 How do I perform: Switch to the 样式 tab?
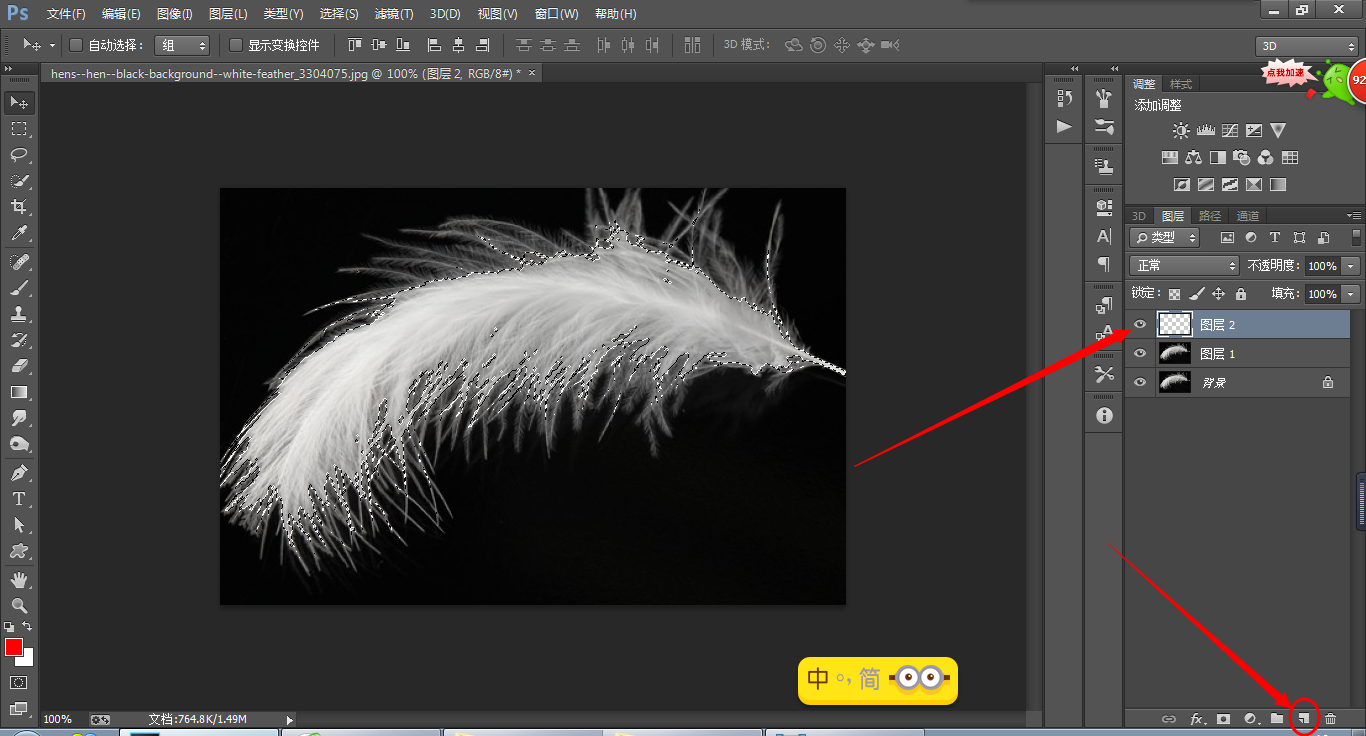coord(1181,84)
